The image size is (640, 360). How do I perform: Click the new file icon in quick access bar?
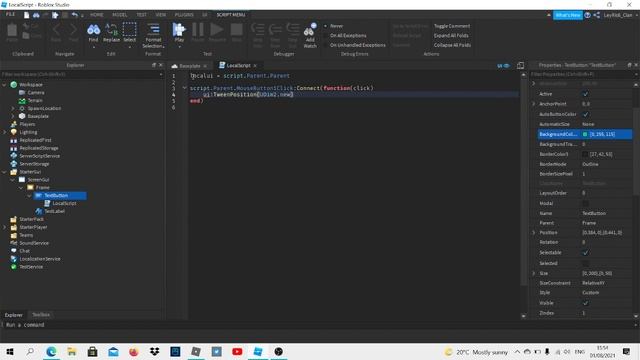point(27,15)
